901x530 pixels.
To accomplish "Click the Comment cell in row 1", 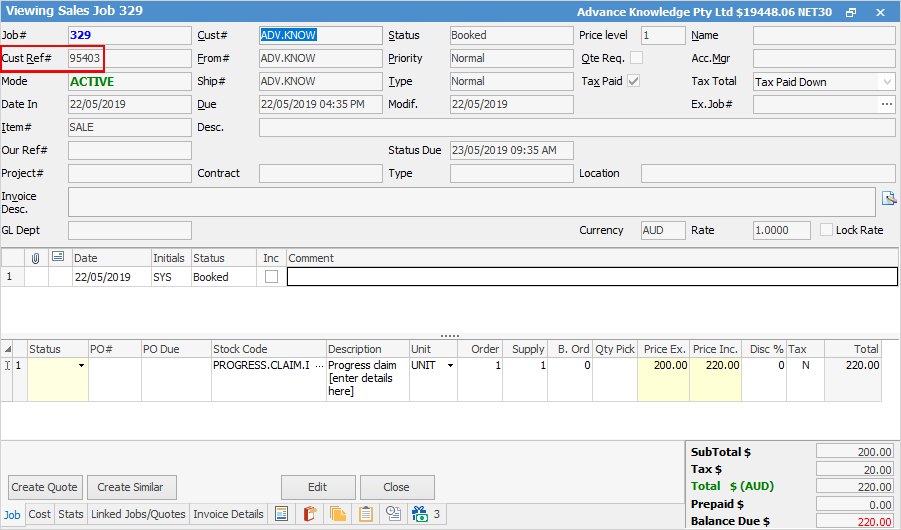I will pos(592,276).
